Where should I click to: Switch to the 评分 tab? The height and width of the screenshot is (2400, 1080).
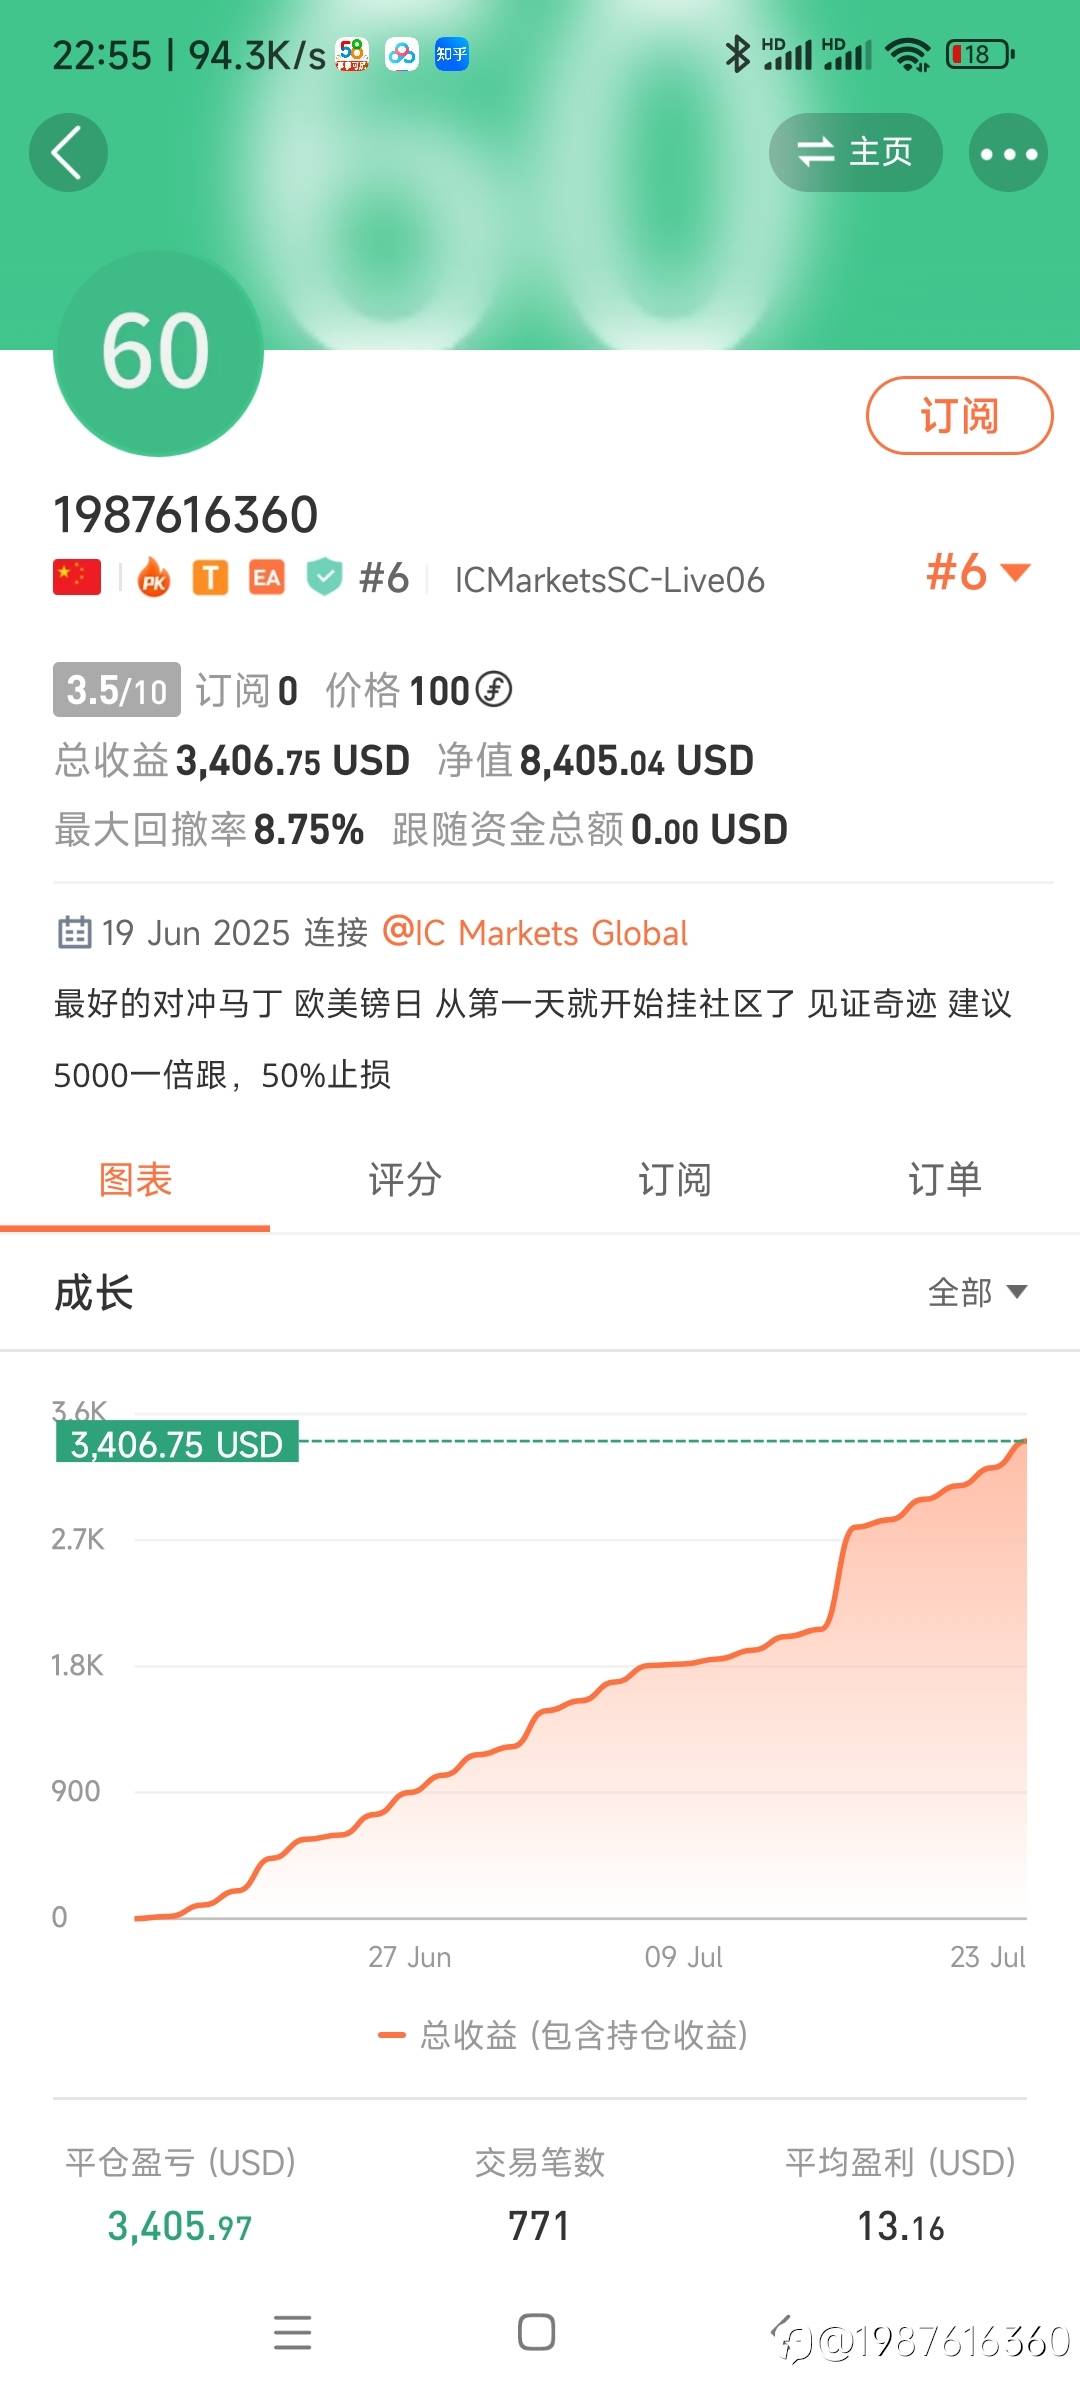tap(405, 1180)
